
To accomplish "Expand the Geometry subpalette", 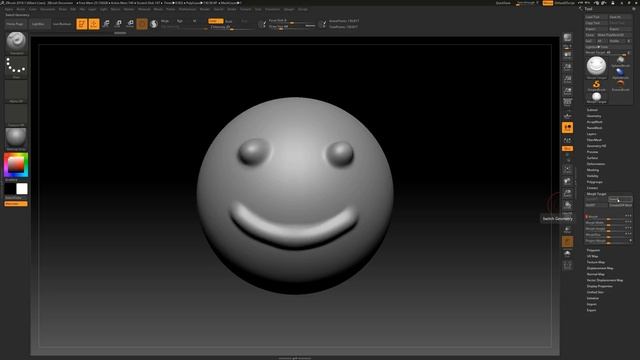I will click(x=594, y=116).
